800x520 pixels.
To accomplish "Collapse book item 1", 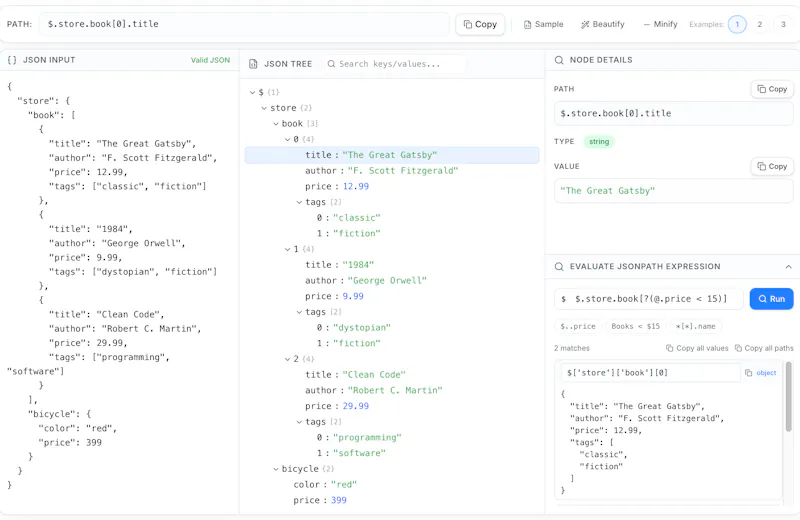I will tap(287, 249).
